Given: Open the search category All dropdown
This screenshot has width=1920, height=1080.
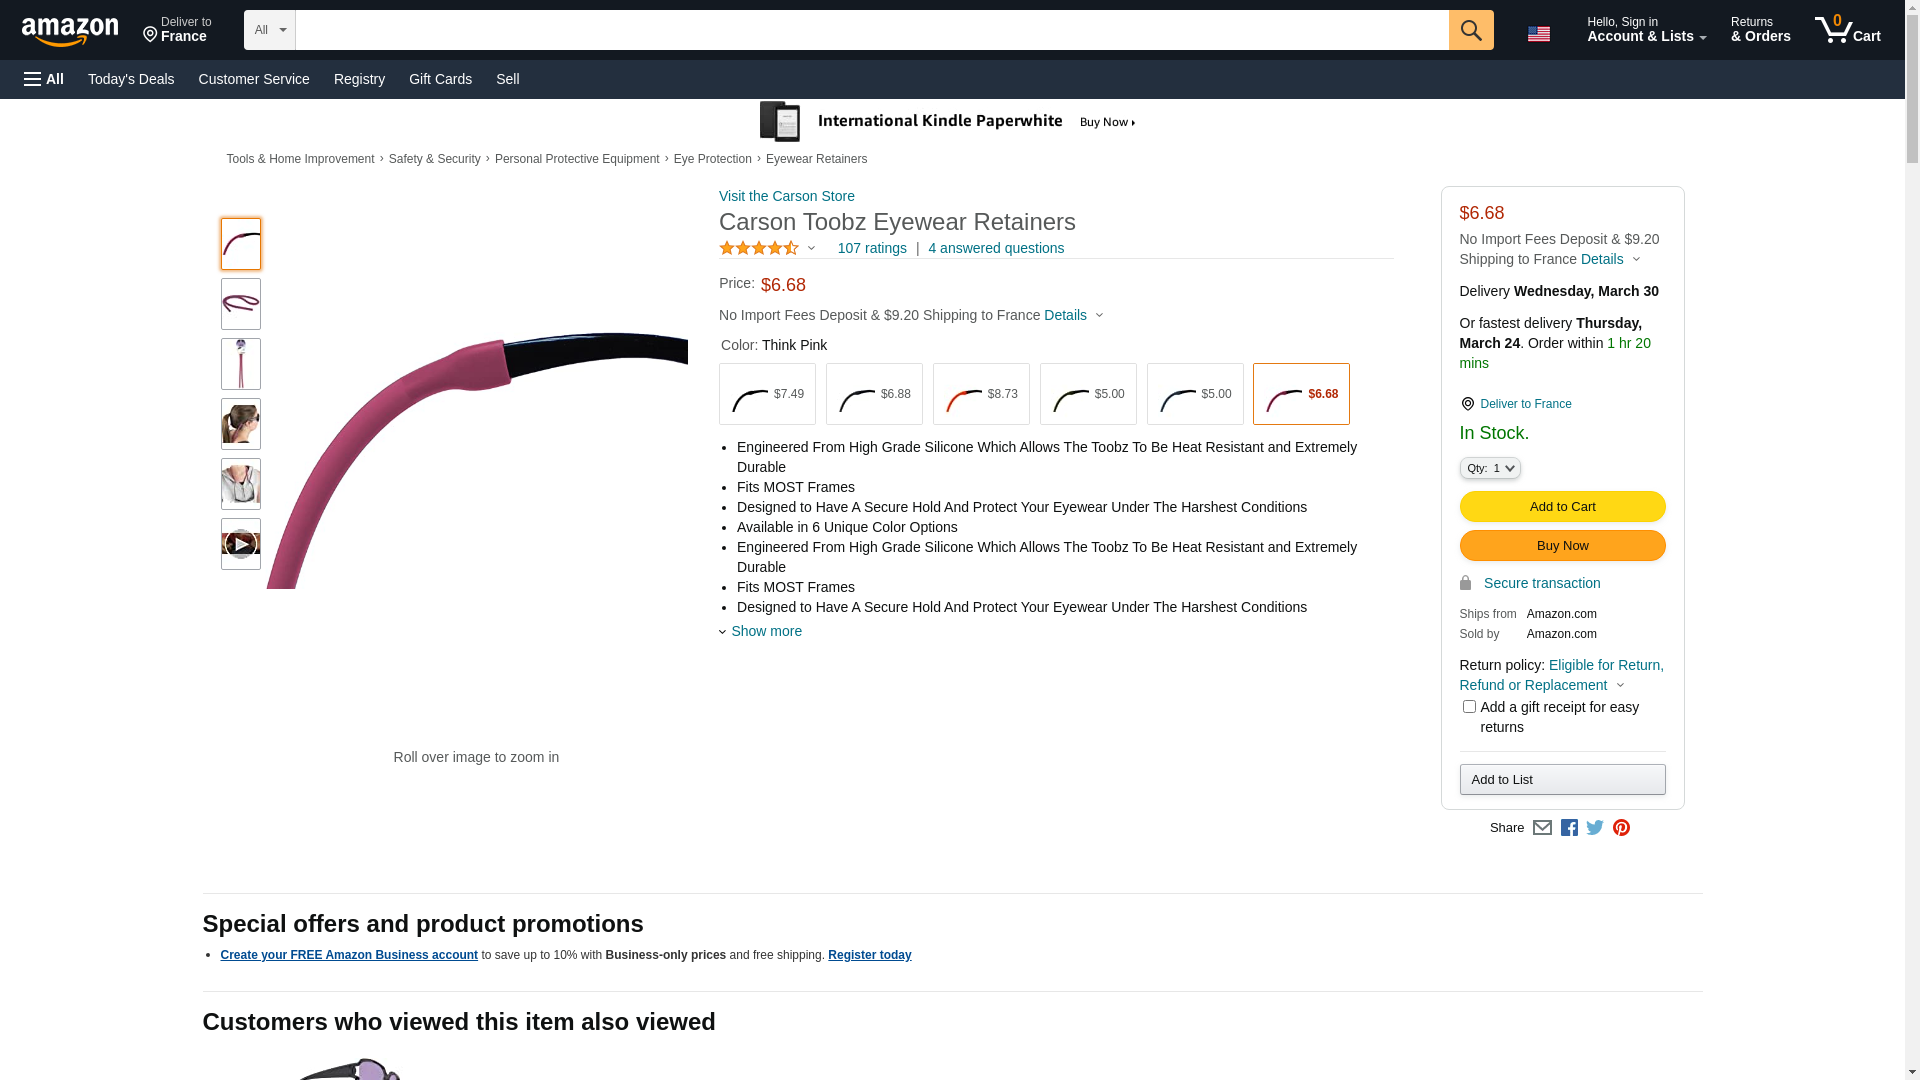Looking at the screenshot, I should click(269, 30).
